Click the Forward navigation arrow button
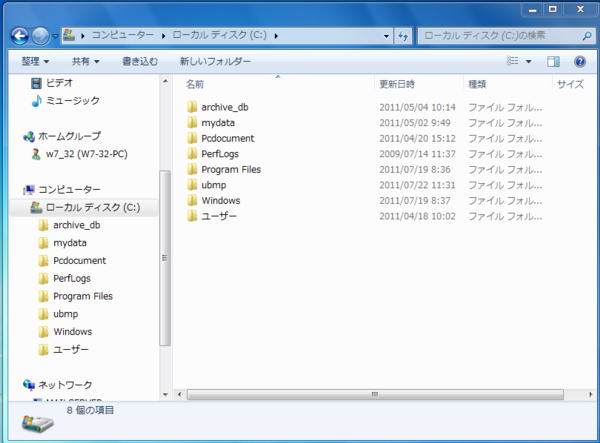The width and height of the screenshot is (600, 443). (x=40, y=36)
